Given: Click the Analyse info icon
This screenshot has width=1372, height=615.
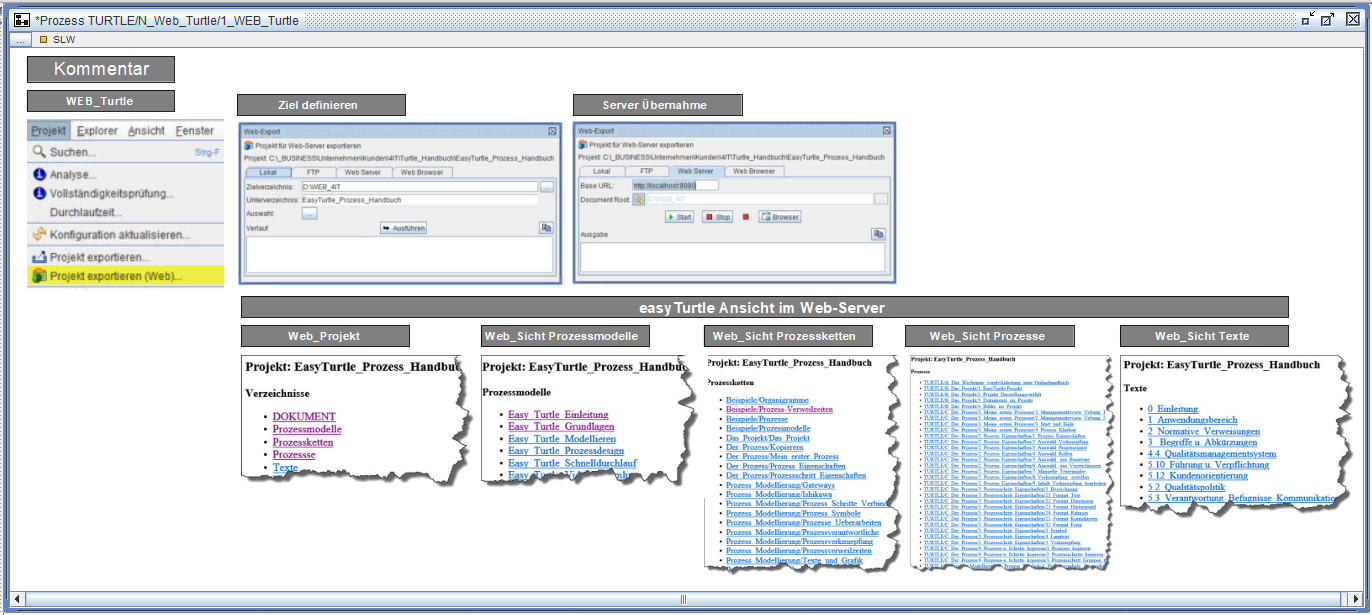Looking at the screenshot, I should click(39, 174).
